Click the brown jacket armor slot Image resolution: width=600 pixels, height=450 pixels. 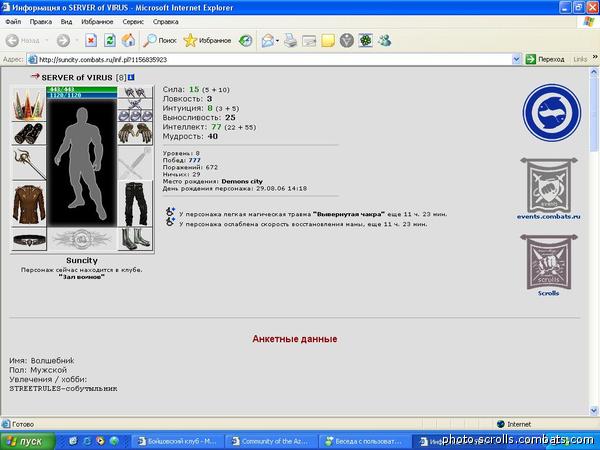coord(29,204)
